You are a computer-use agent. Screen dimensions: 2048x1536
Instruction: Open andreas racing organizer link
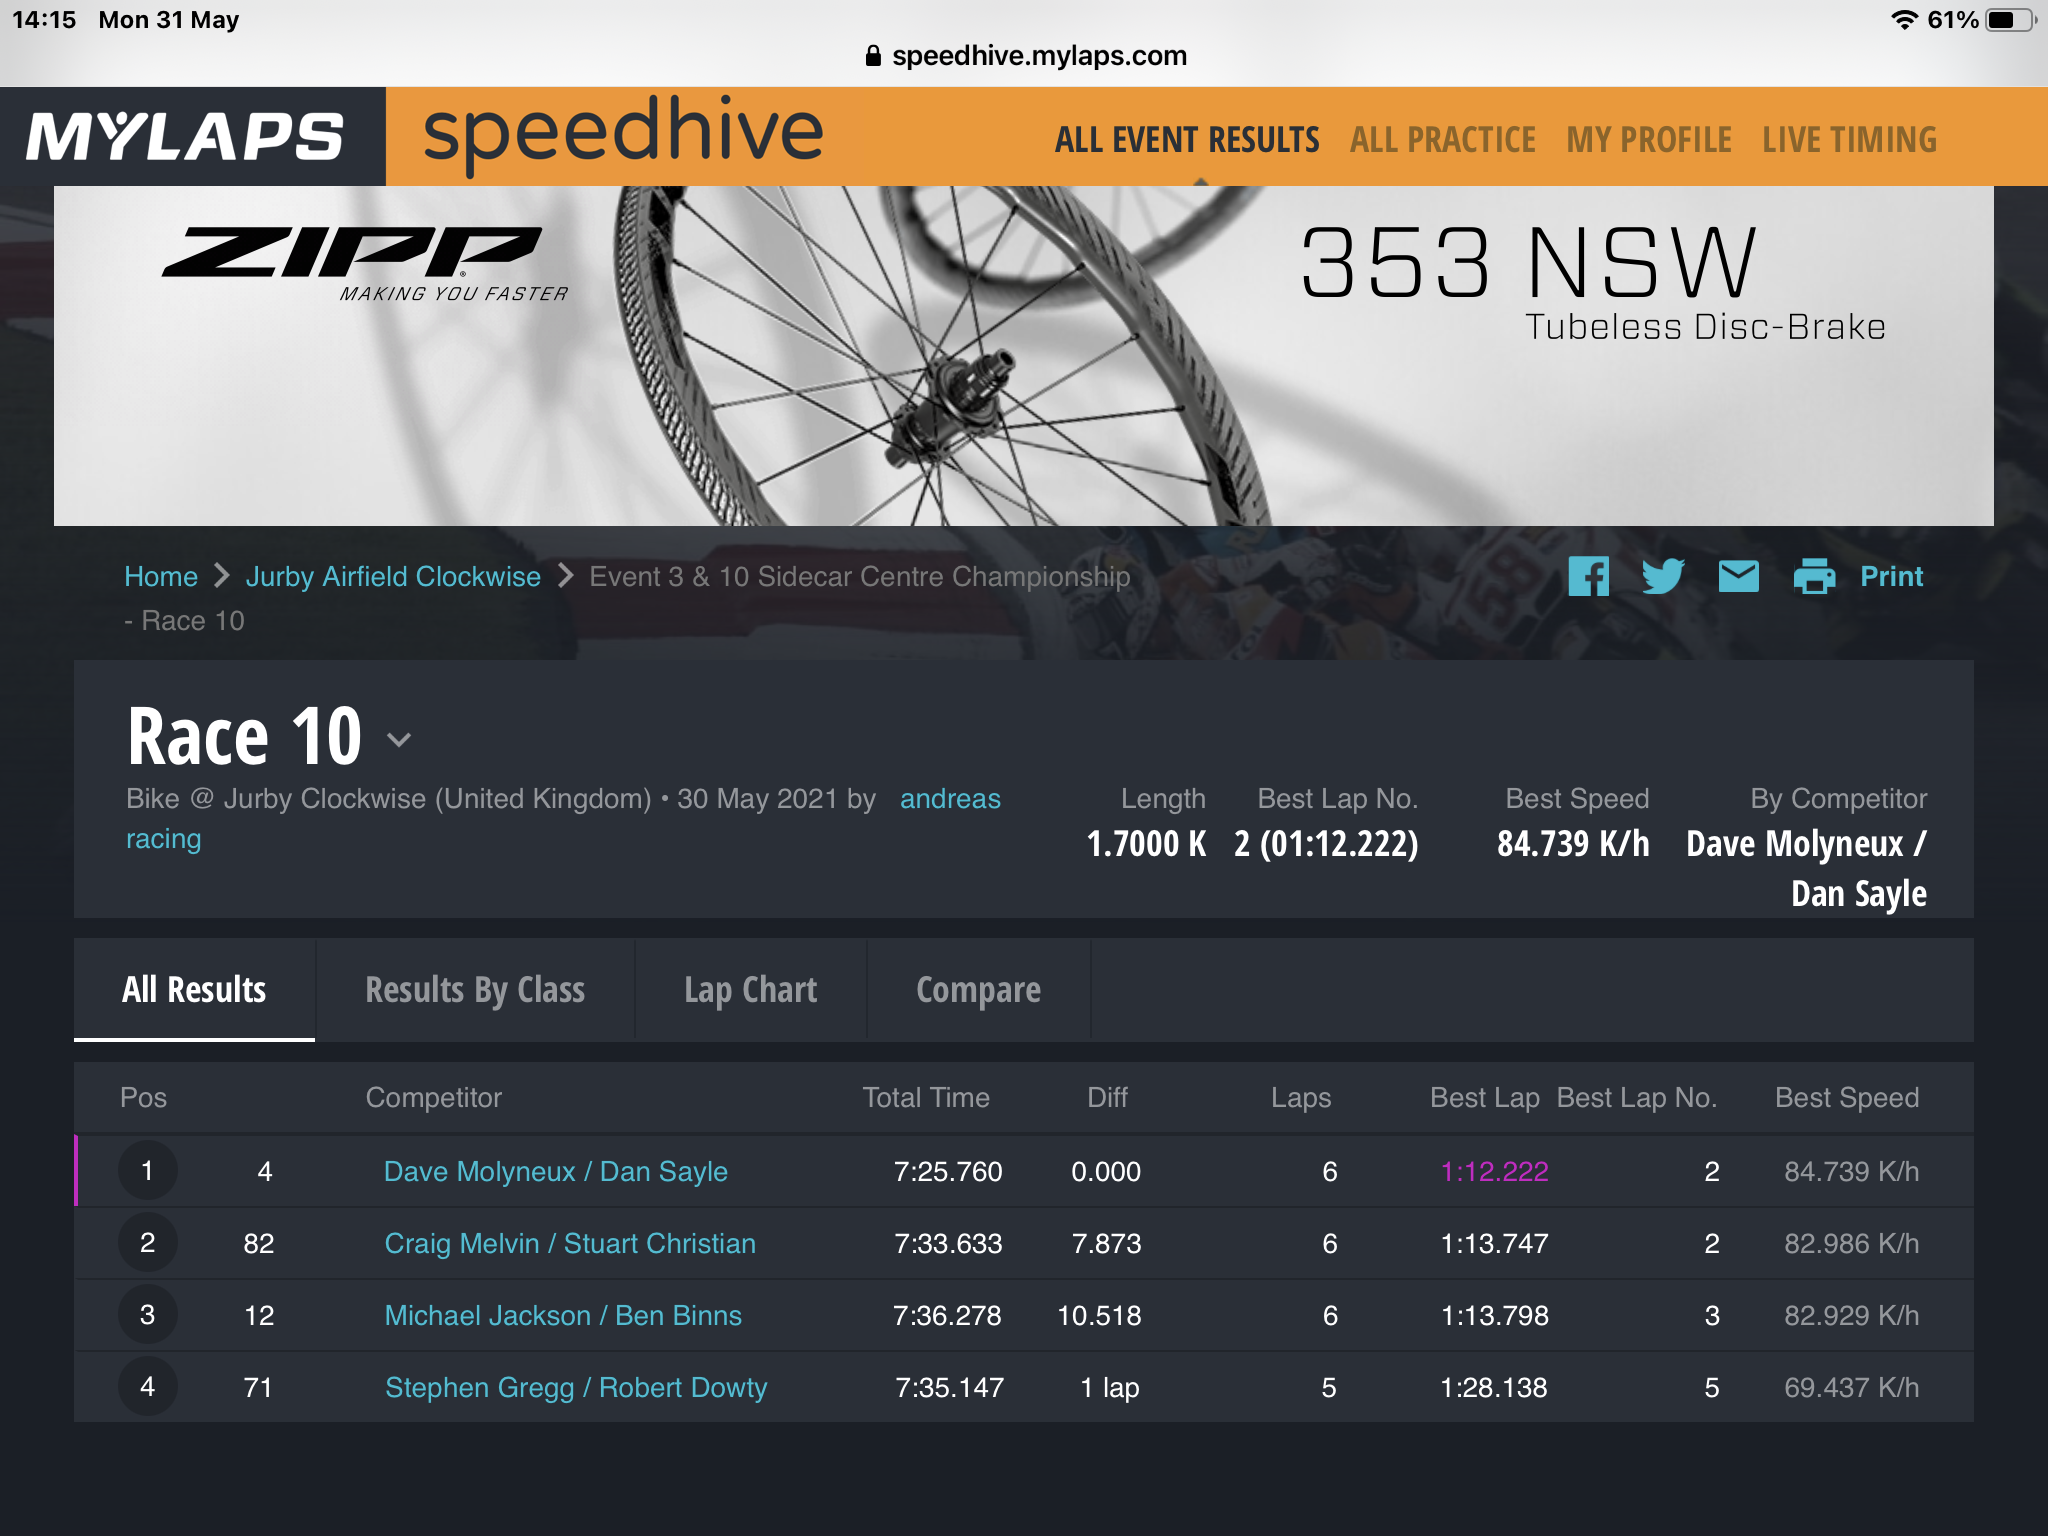pos(950,799)
